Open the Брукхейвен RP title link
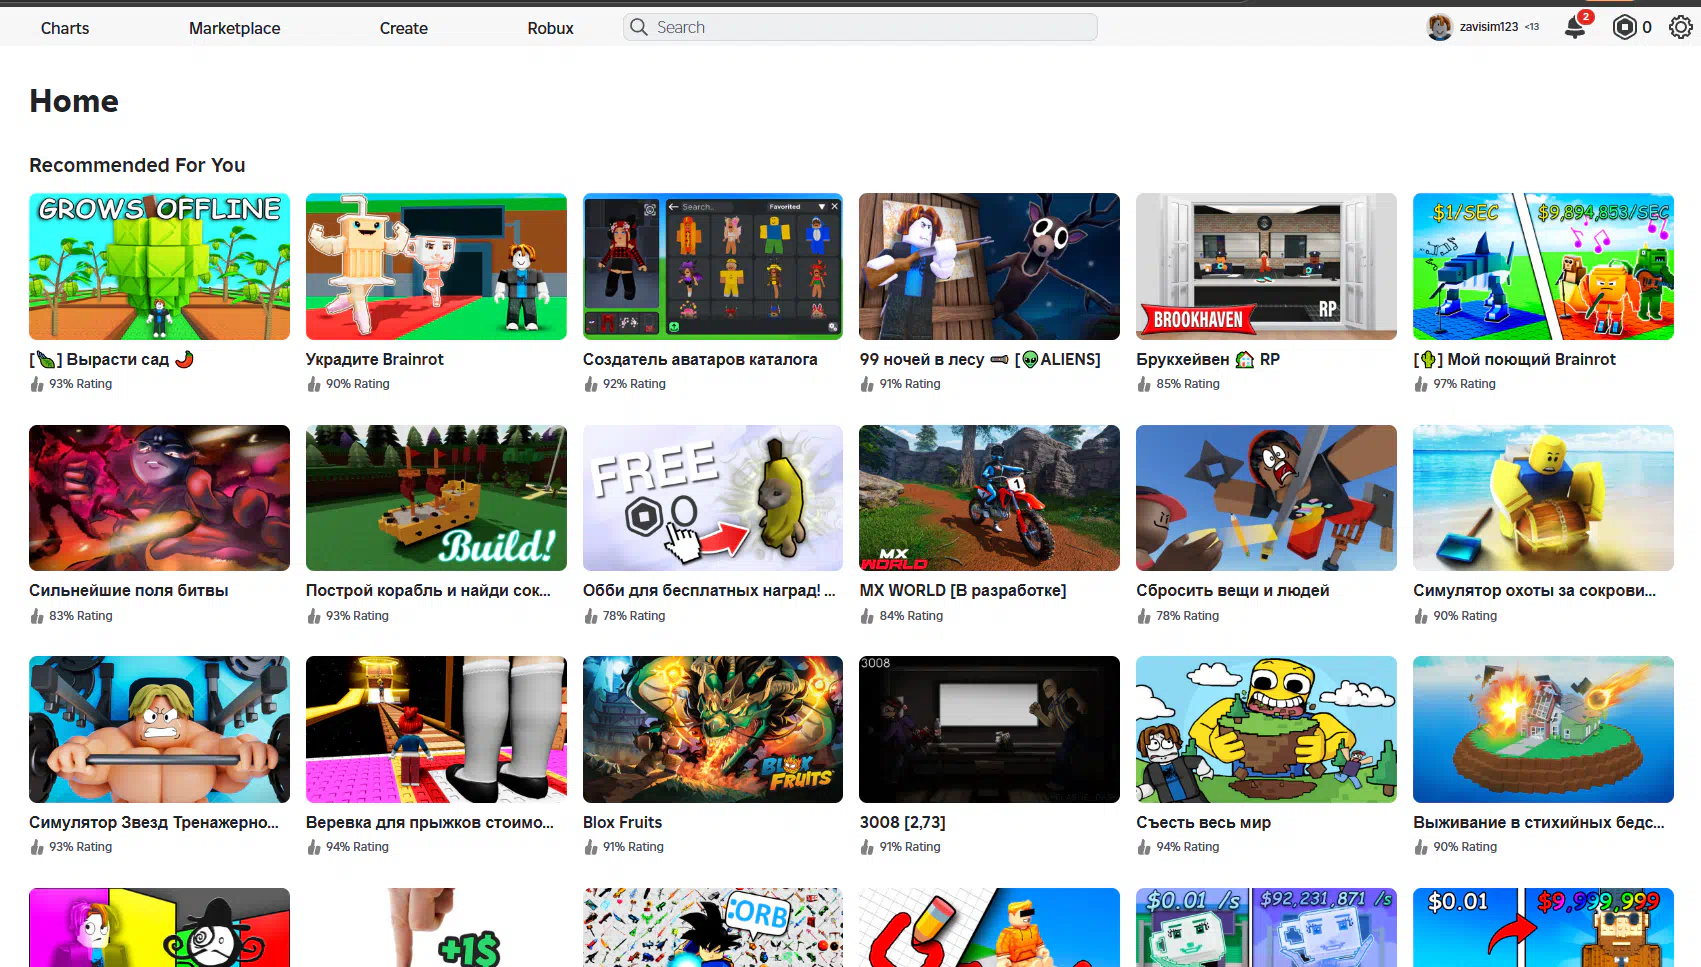This screenshot has height=967, width=1701. point(1208,359)
